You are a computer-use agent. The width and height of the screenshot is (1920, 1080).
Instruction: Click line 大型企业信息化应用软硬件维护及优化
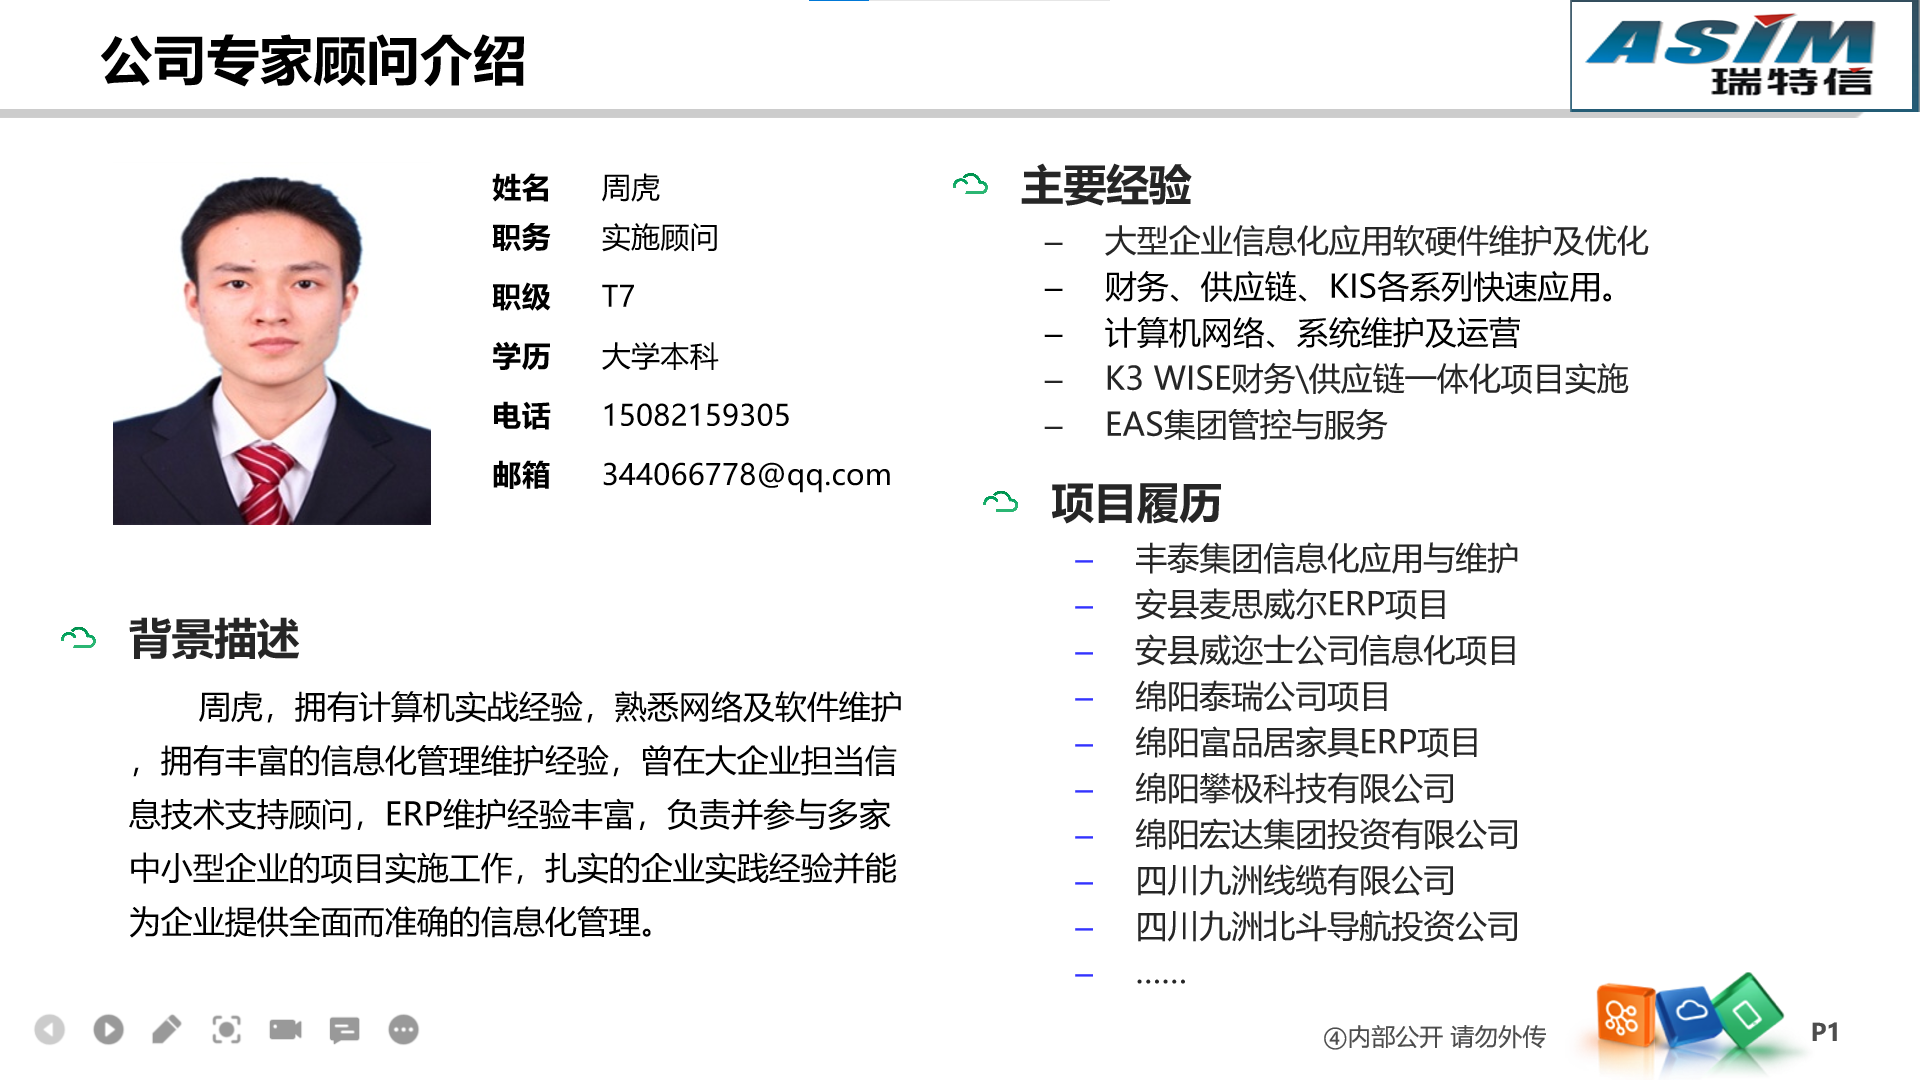(1376, 241)
